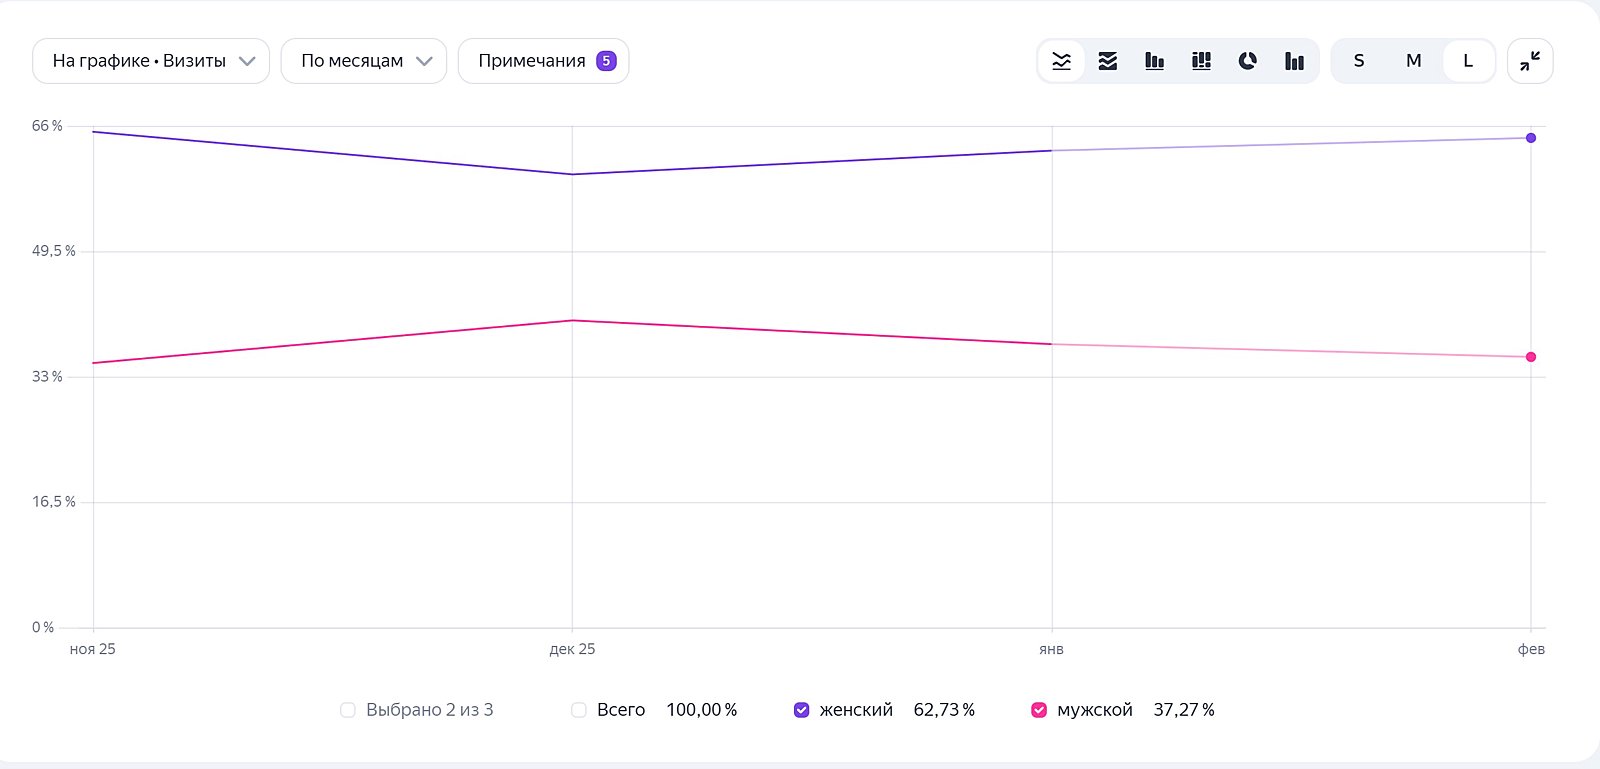
Task: Open the "Примечания" notes button
Action: pyautogui.click(x=543, y=61)
